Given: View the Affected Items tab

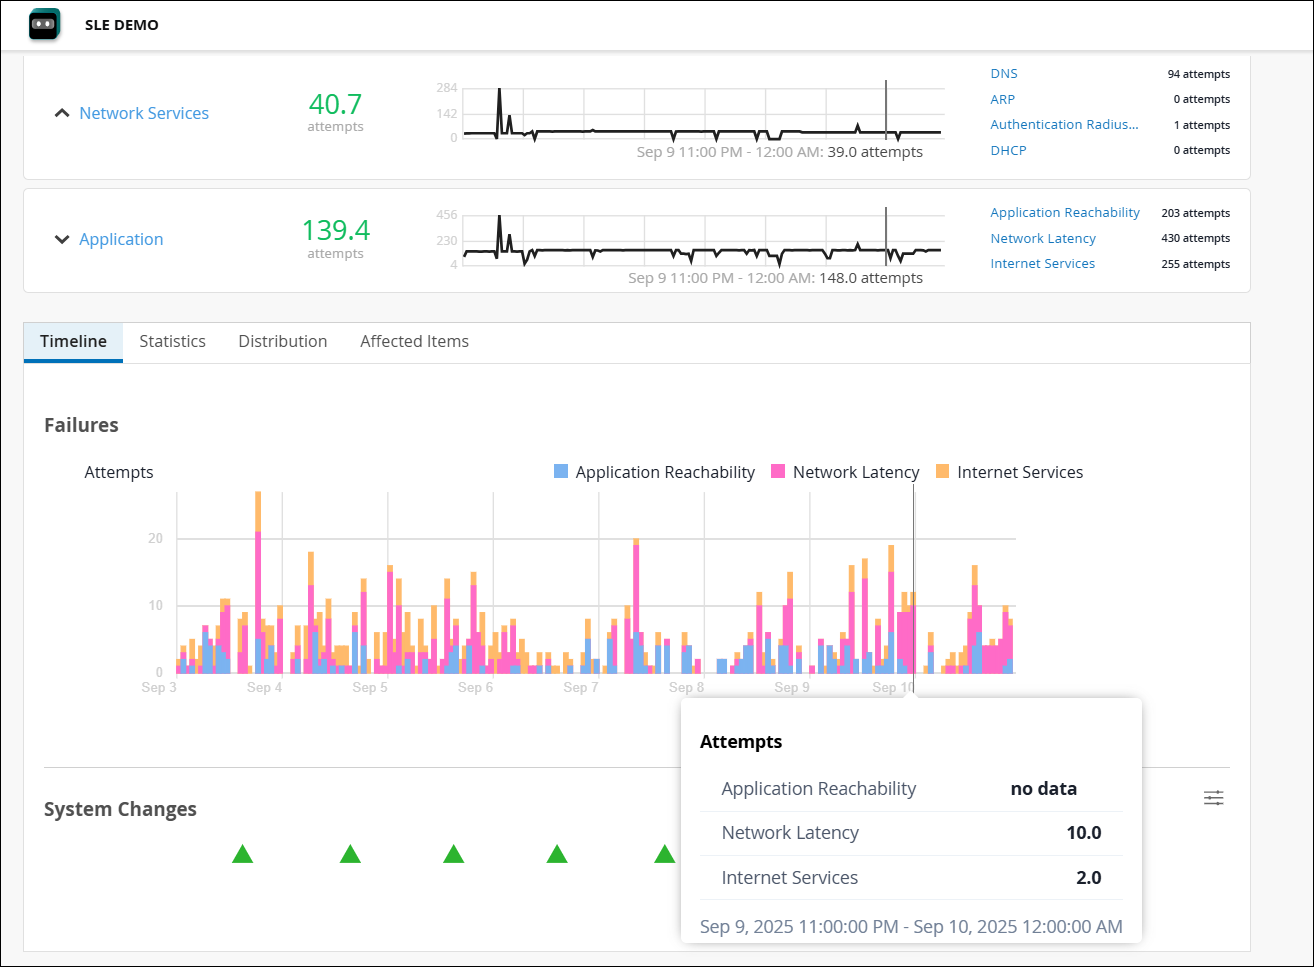Looking at the screenshot, I should 414,341.
